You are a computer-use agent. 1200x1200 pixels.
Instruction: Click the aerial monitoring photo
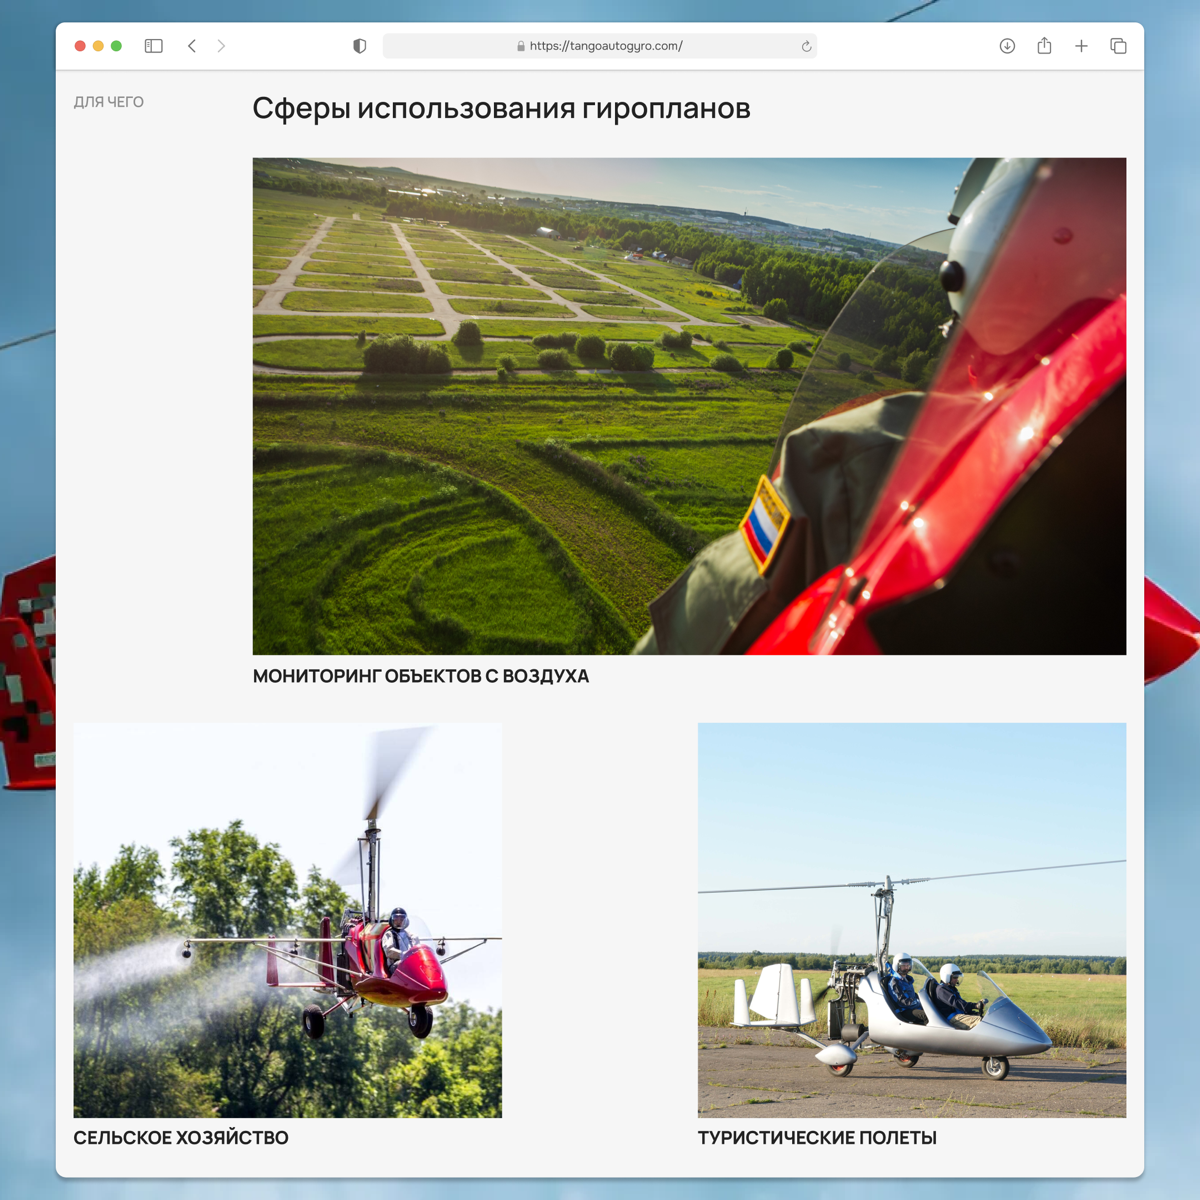tap(689, 404)
